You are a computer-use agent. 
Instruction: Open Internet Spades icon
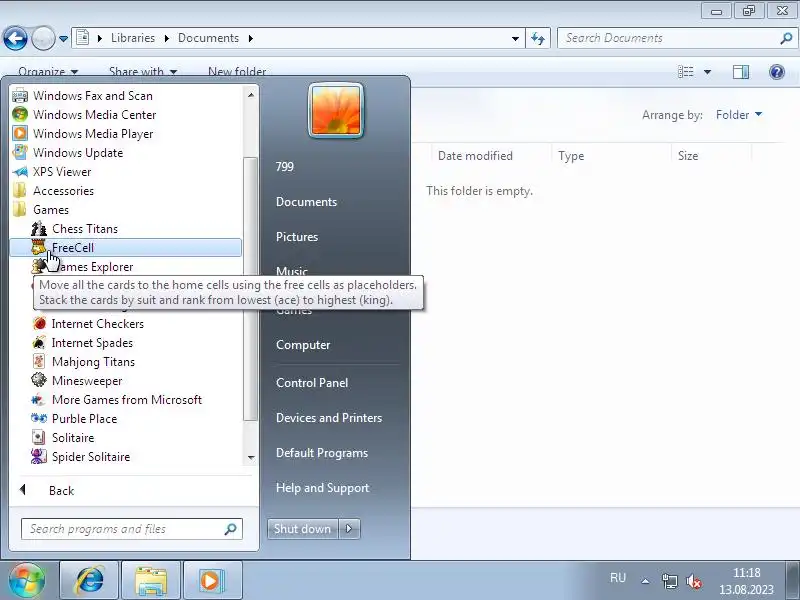click(39, 342)
